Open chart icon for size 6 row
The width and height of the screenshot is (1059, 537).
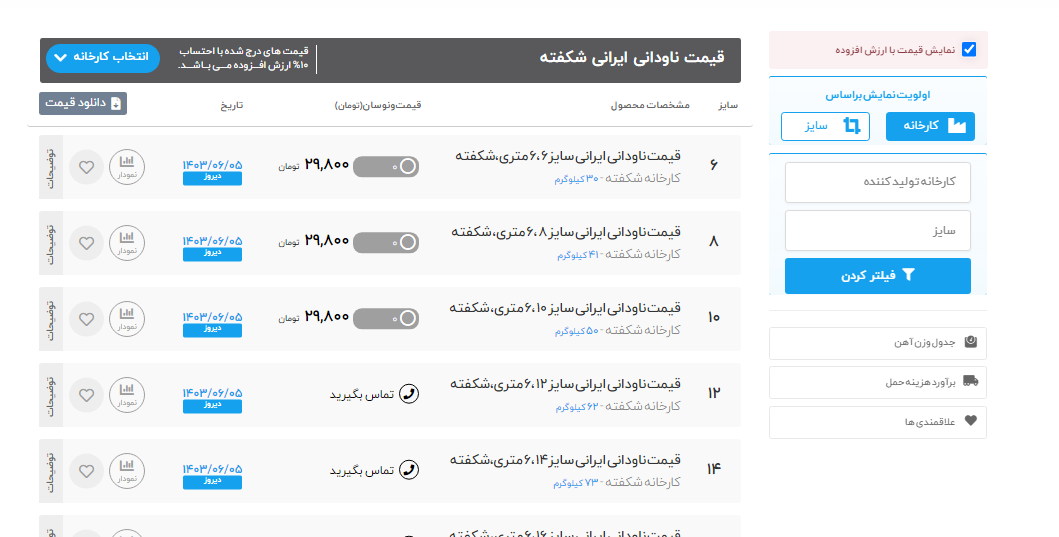pos(127,167)
